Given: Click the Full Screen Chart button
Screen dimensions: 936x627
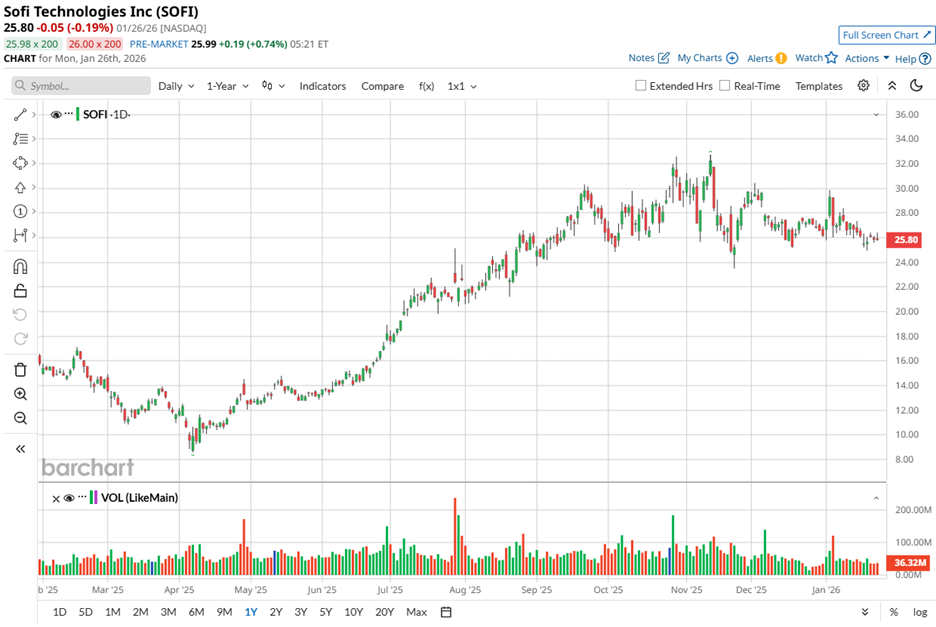Looking at the screenshot, I should click(886, 35).
